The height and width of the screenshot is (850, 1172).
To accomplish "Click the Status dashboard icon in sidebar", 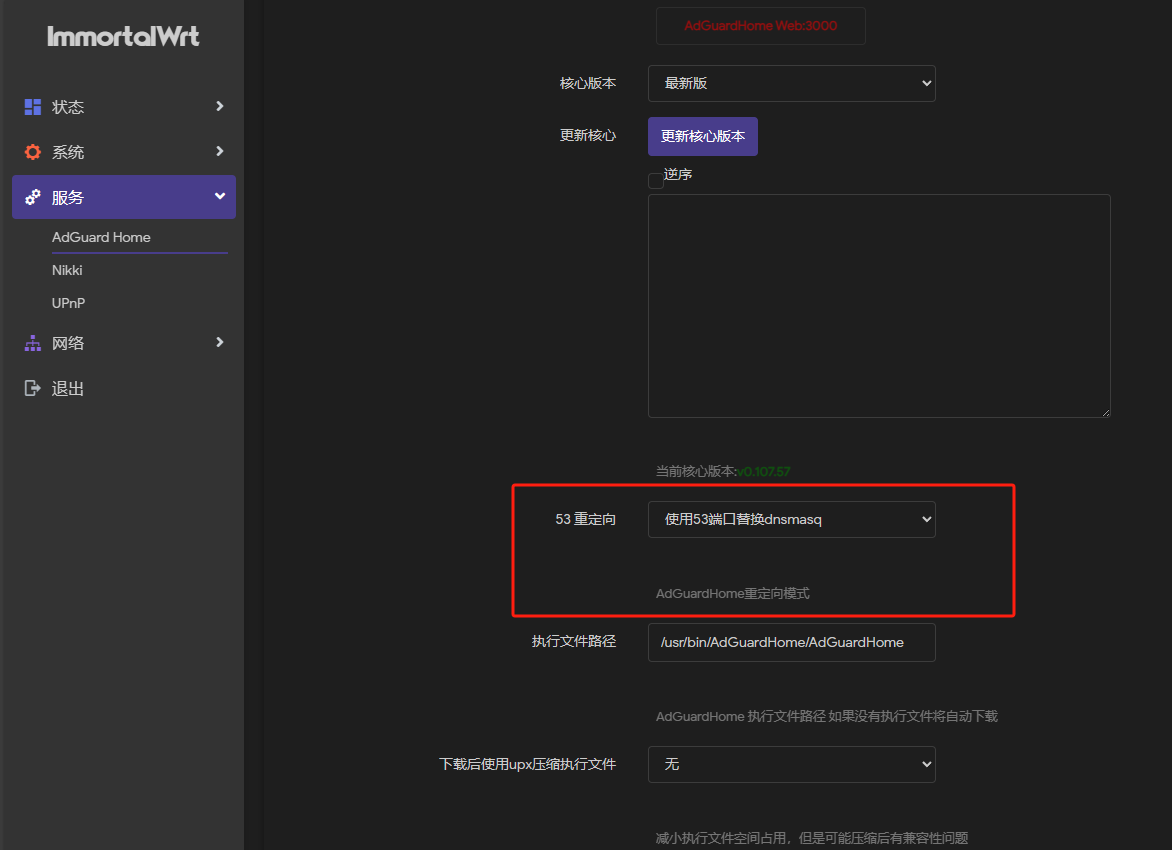I will point(33,107).
